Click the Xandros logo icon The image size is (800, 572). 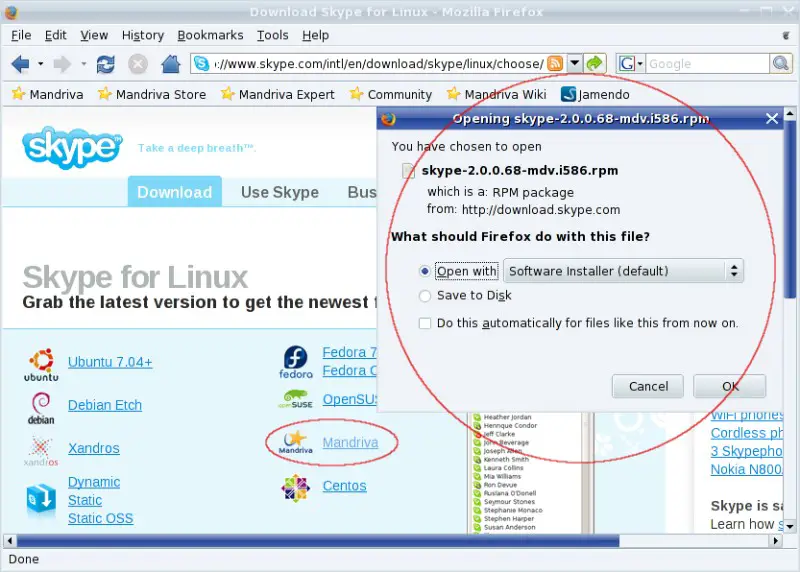click(41, 451)
